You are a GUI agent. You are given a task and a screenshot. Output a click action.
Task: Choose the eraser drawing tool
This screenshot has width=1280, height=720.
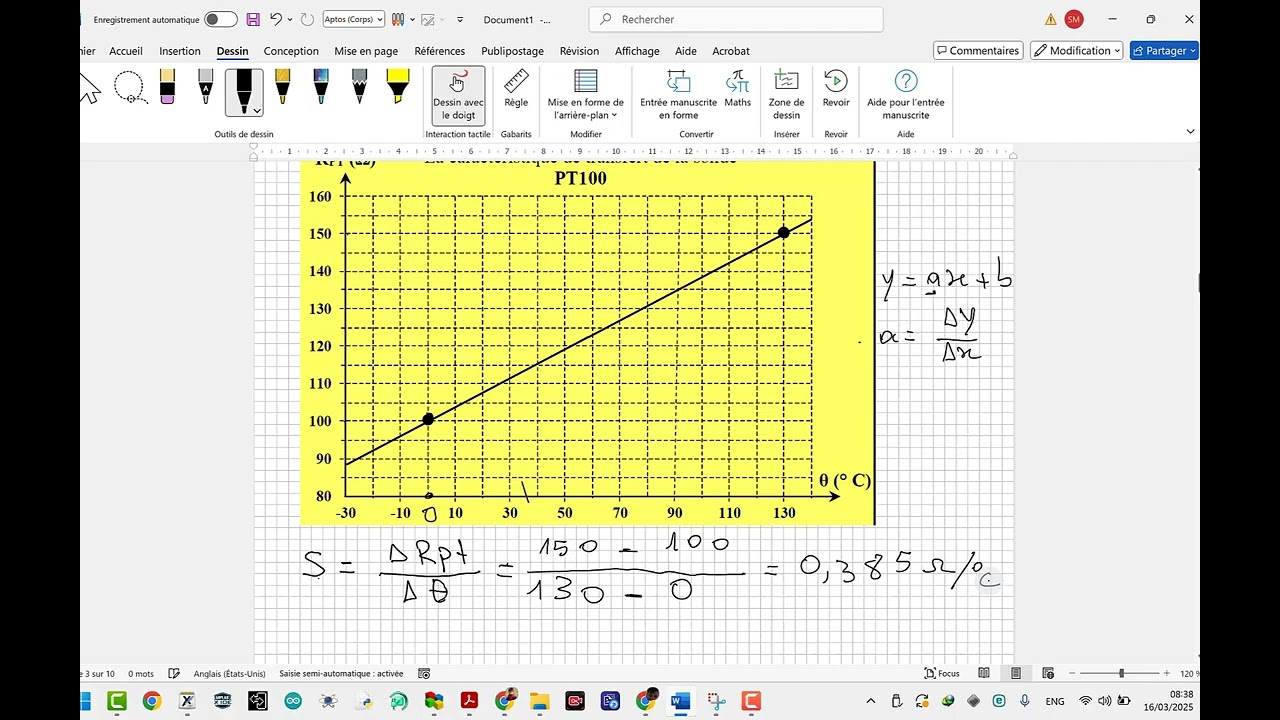pos(167,87)
